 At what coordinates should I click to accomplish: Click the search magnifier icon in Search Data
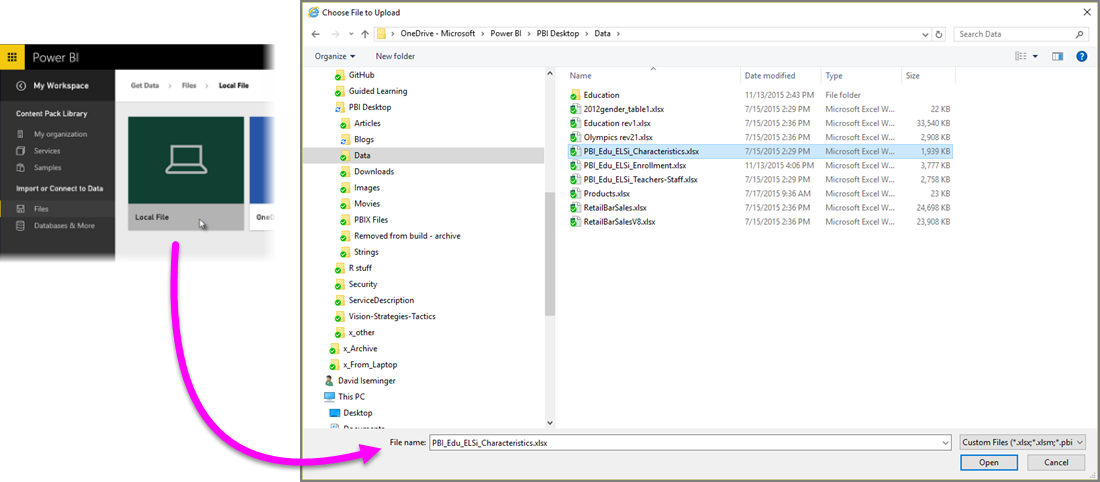[1080, 34]
